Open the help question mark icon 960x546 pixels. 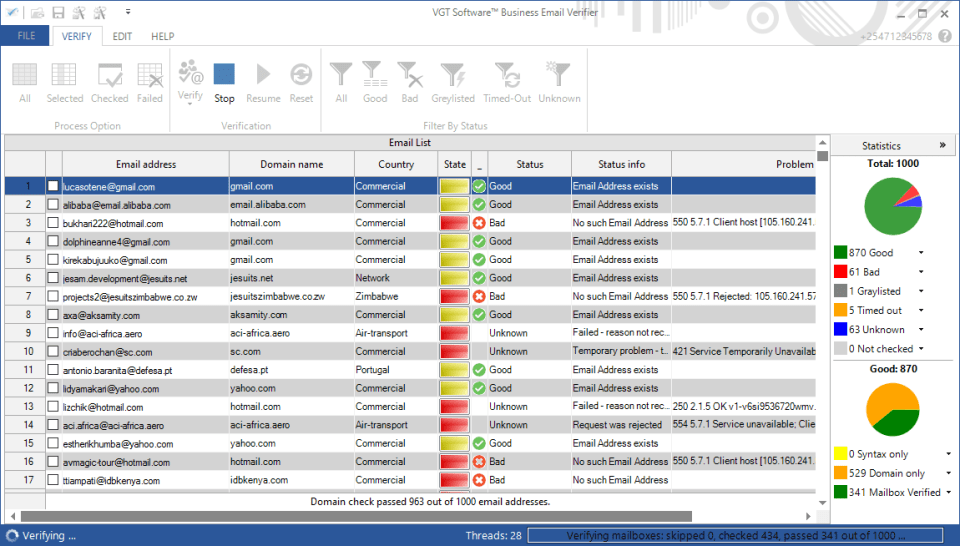945,36
